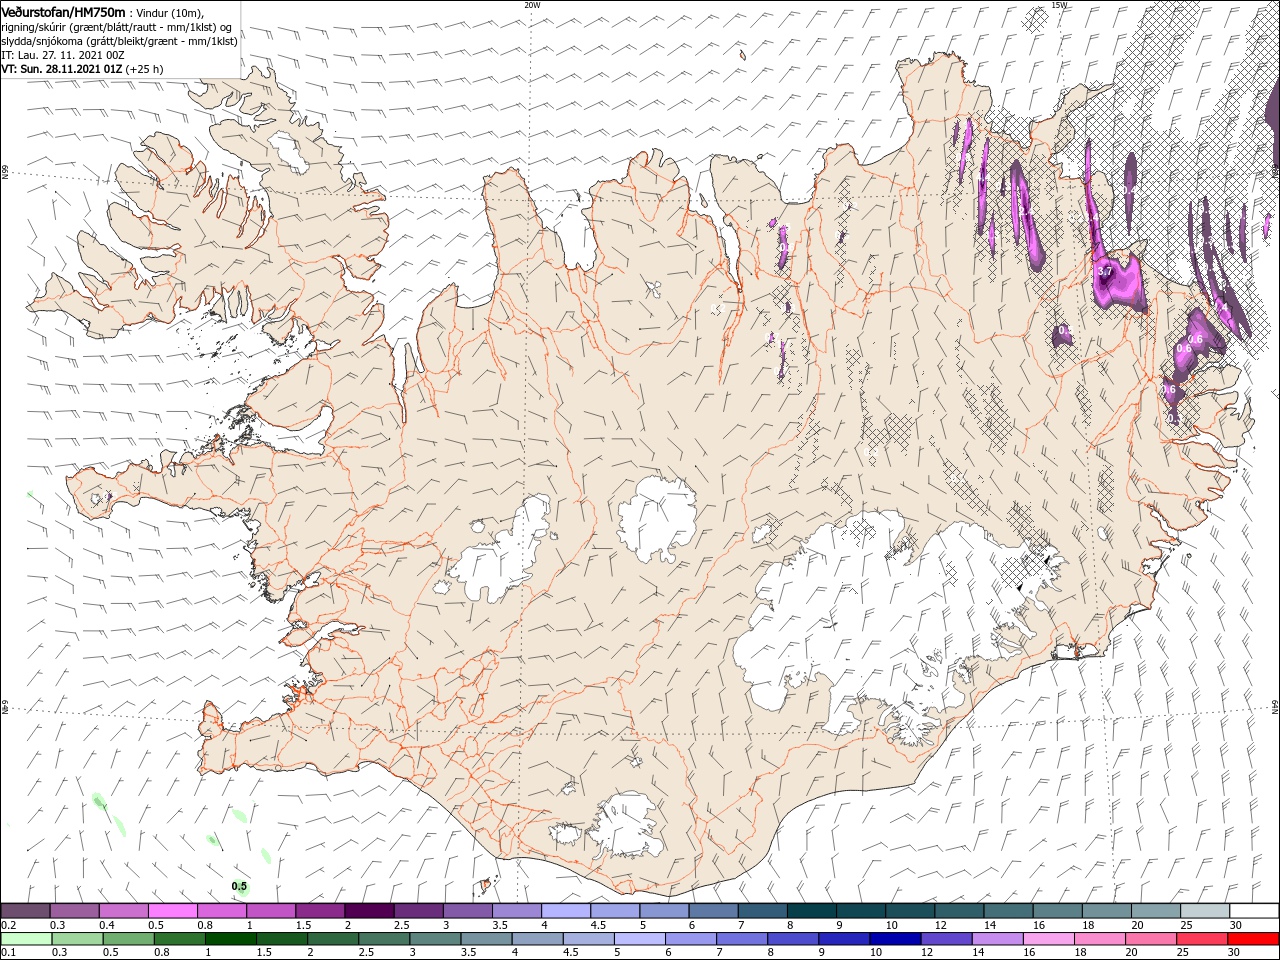This screenshot has width=1280, height=960.
Task: Click the 20W longitude label
Action: [532, 5]
